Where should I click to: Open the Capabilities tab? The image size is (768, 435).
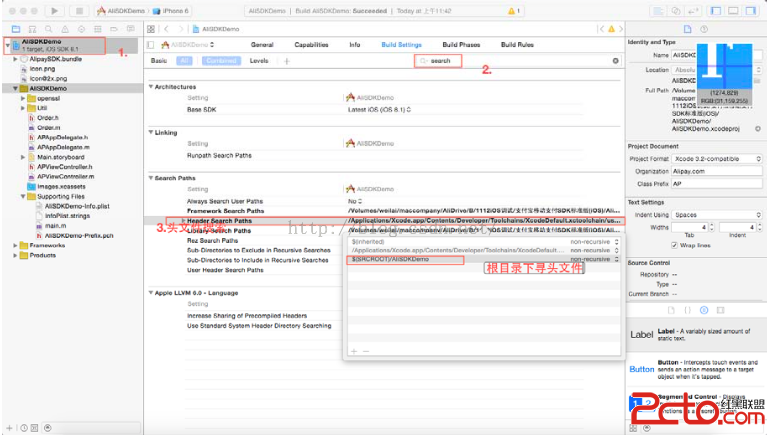(x=311, y=45)
